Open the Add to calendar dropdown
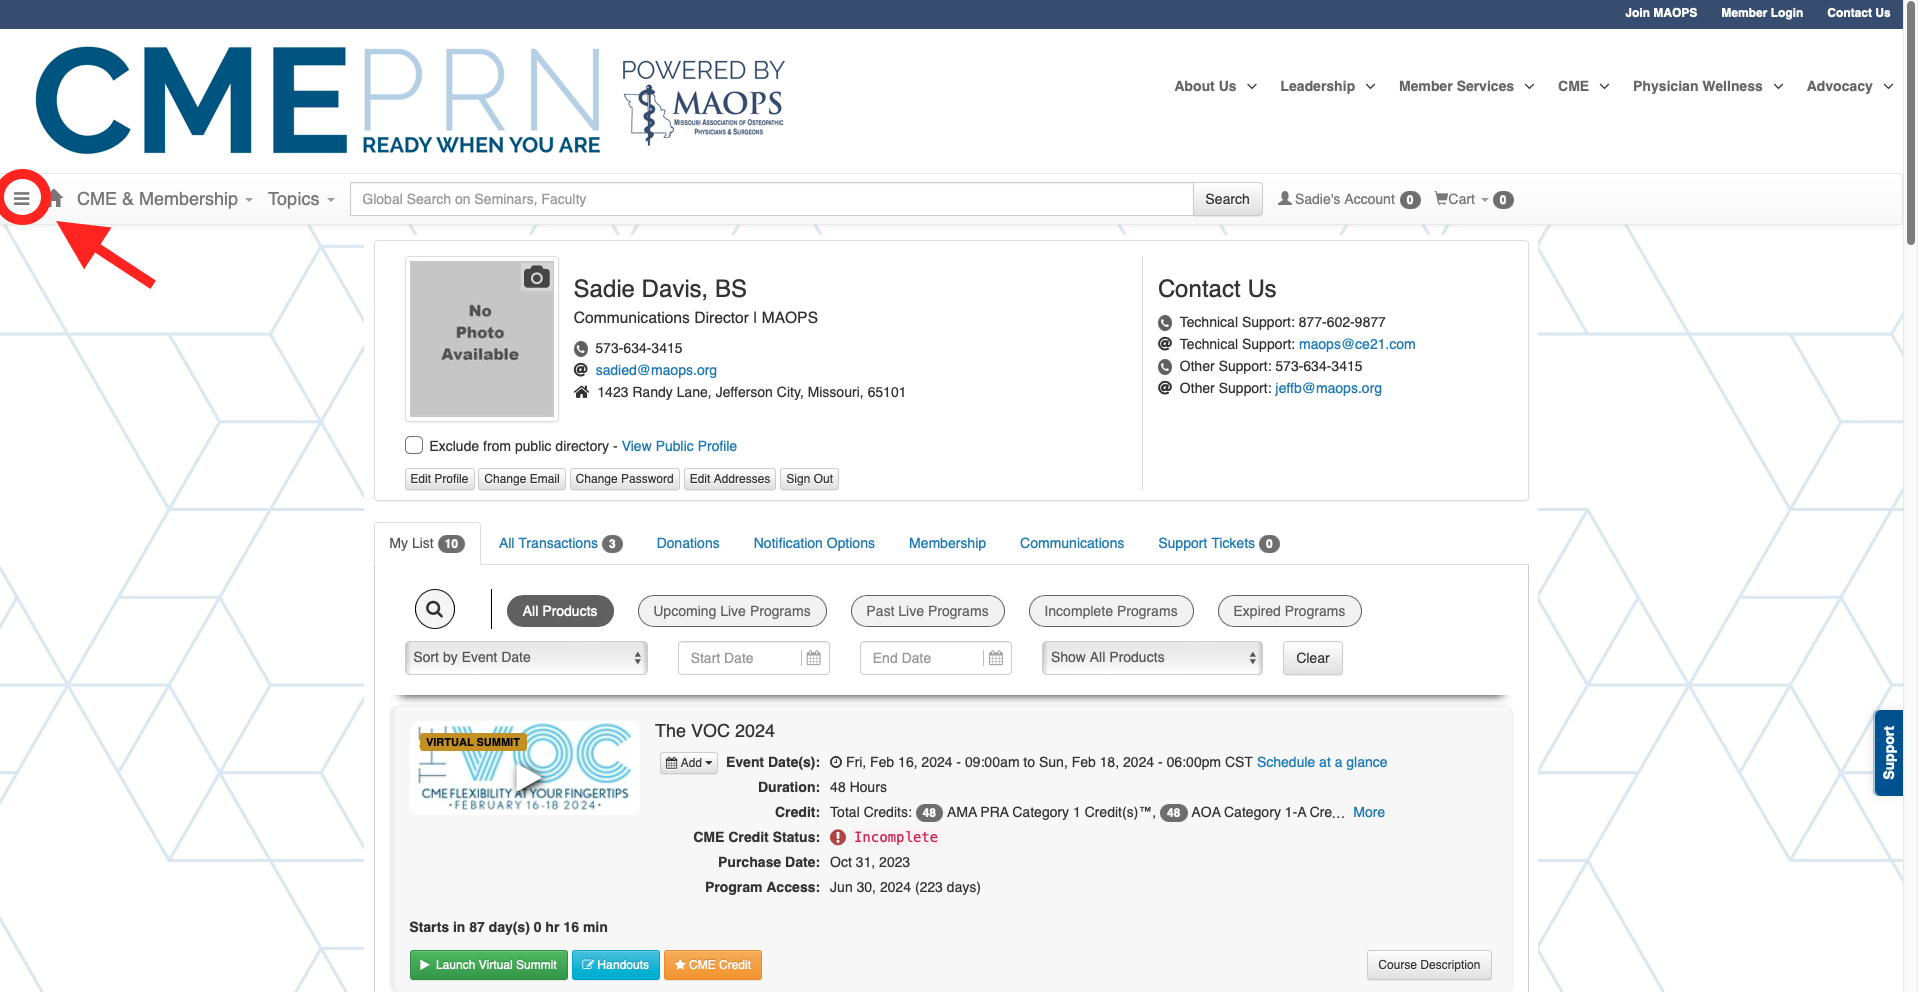 click(689, 763)
